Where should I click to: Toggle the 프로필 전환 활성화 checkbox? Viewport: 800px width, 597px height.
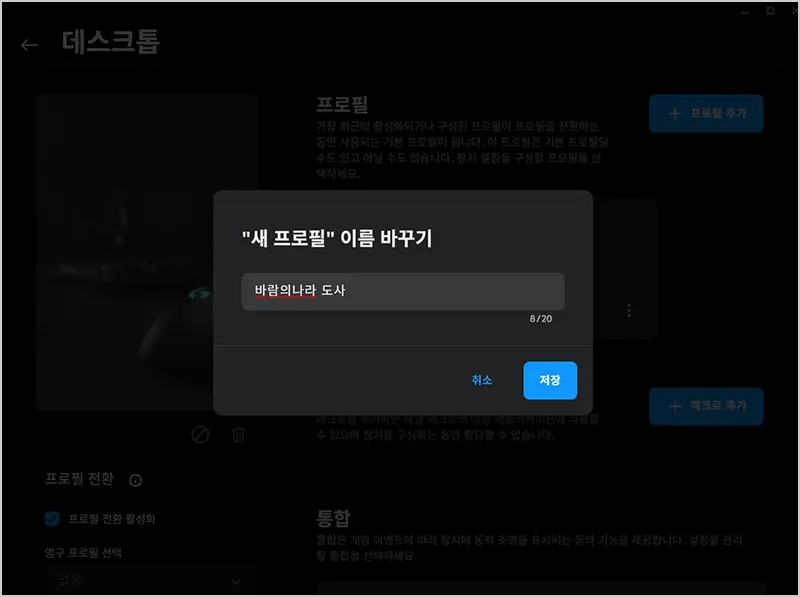tap(53, 519)
